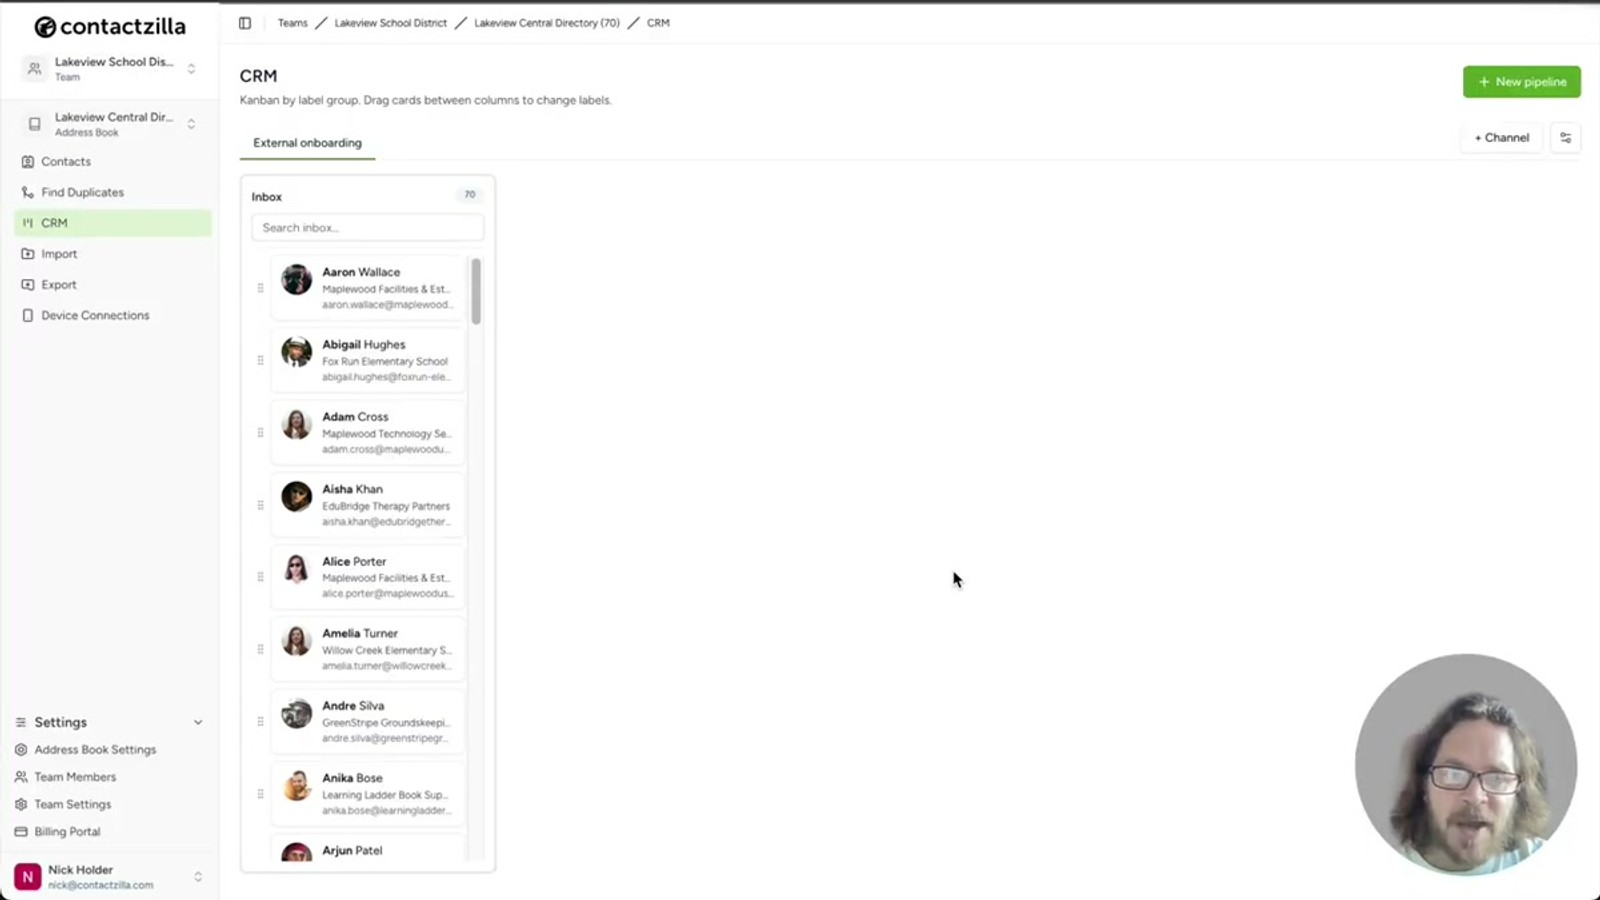Select the CRM sidebar item

113,223
